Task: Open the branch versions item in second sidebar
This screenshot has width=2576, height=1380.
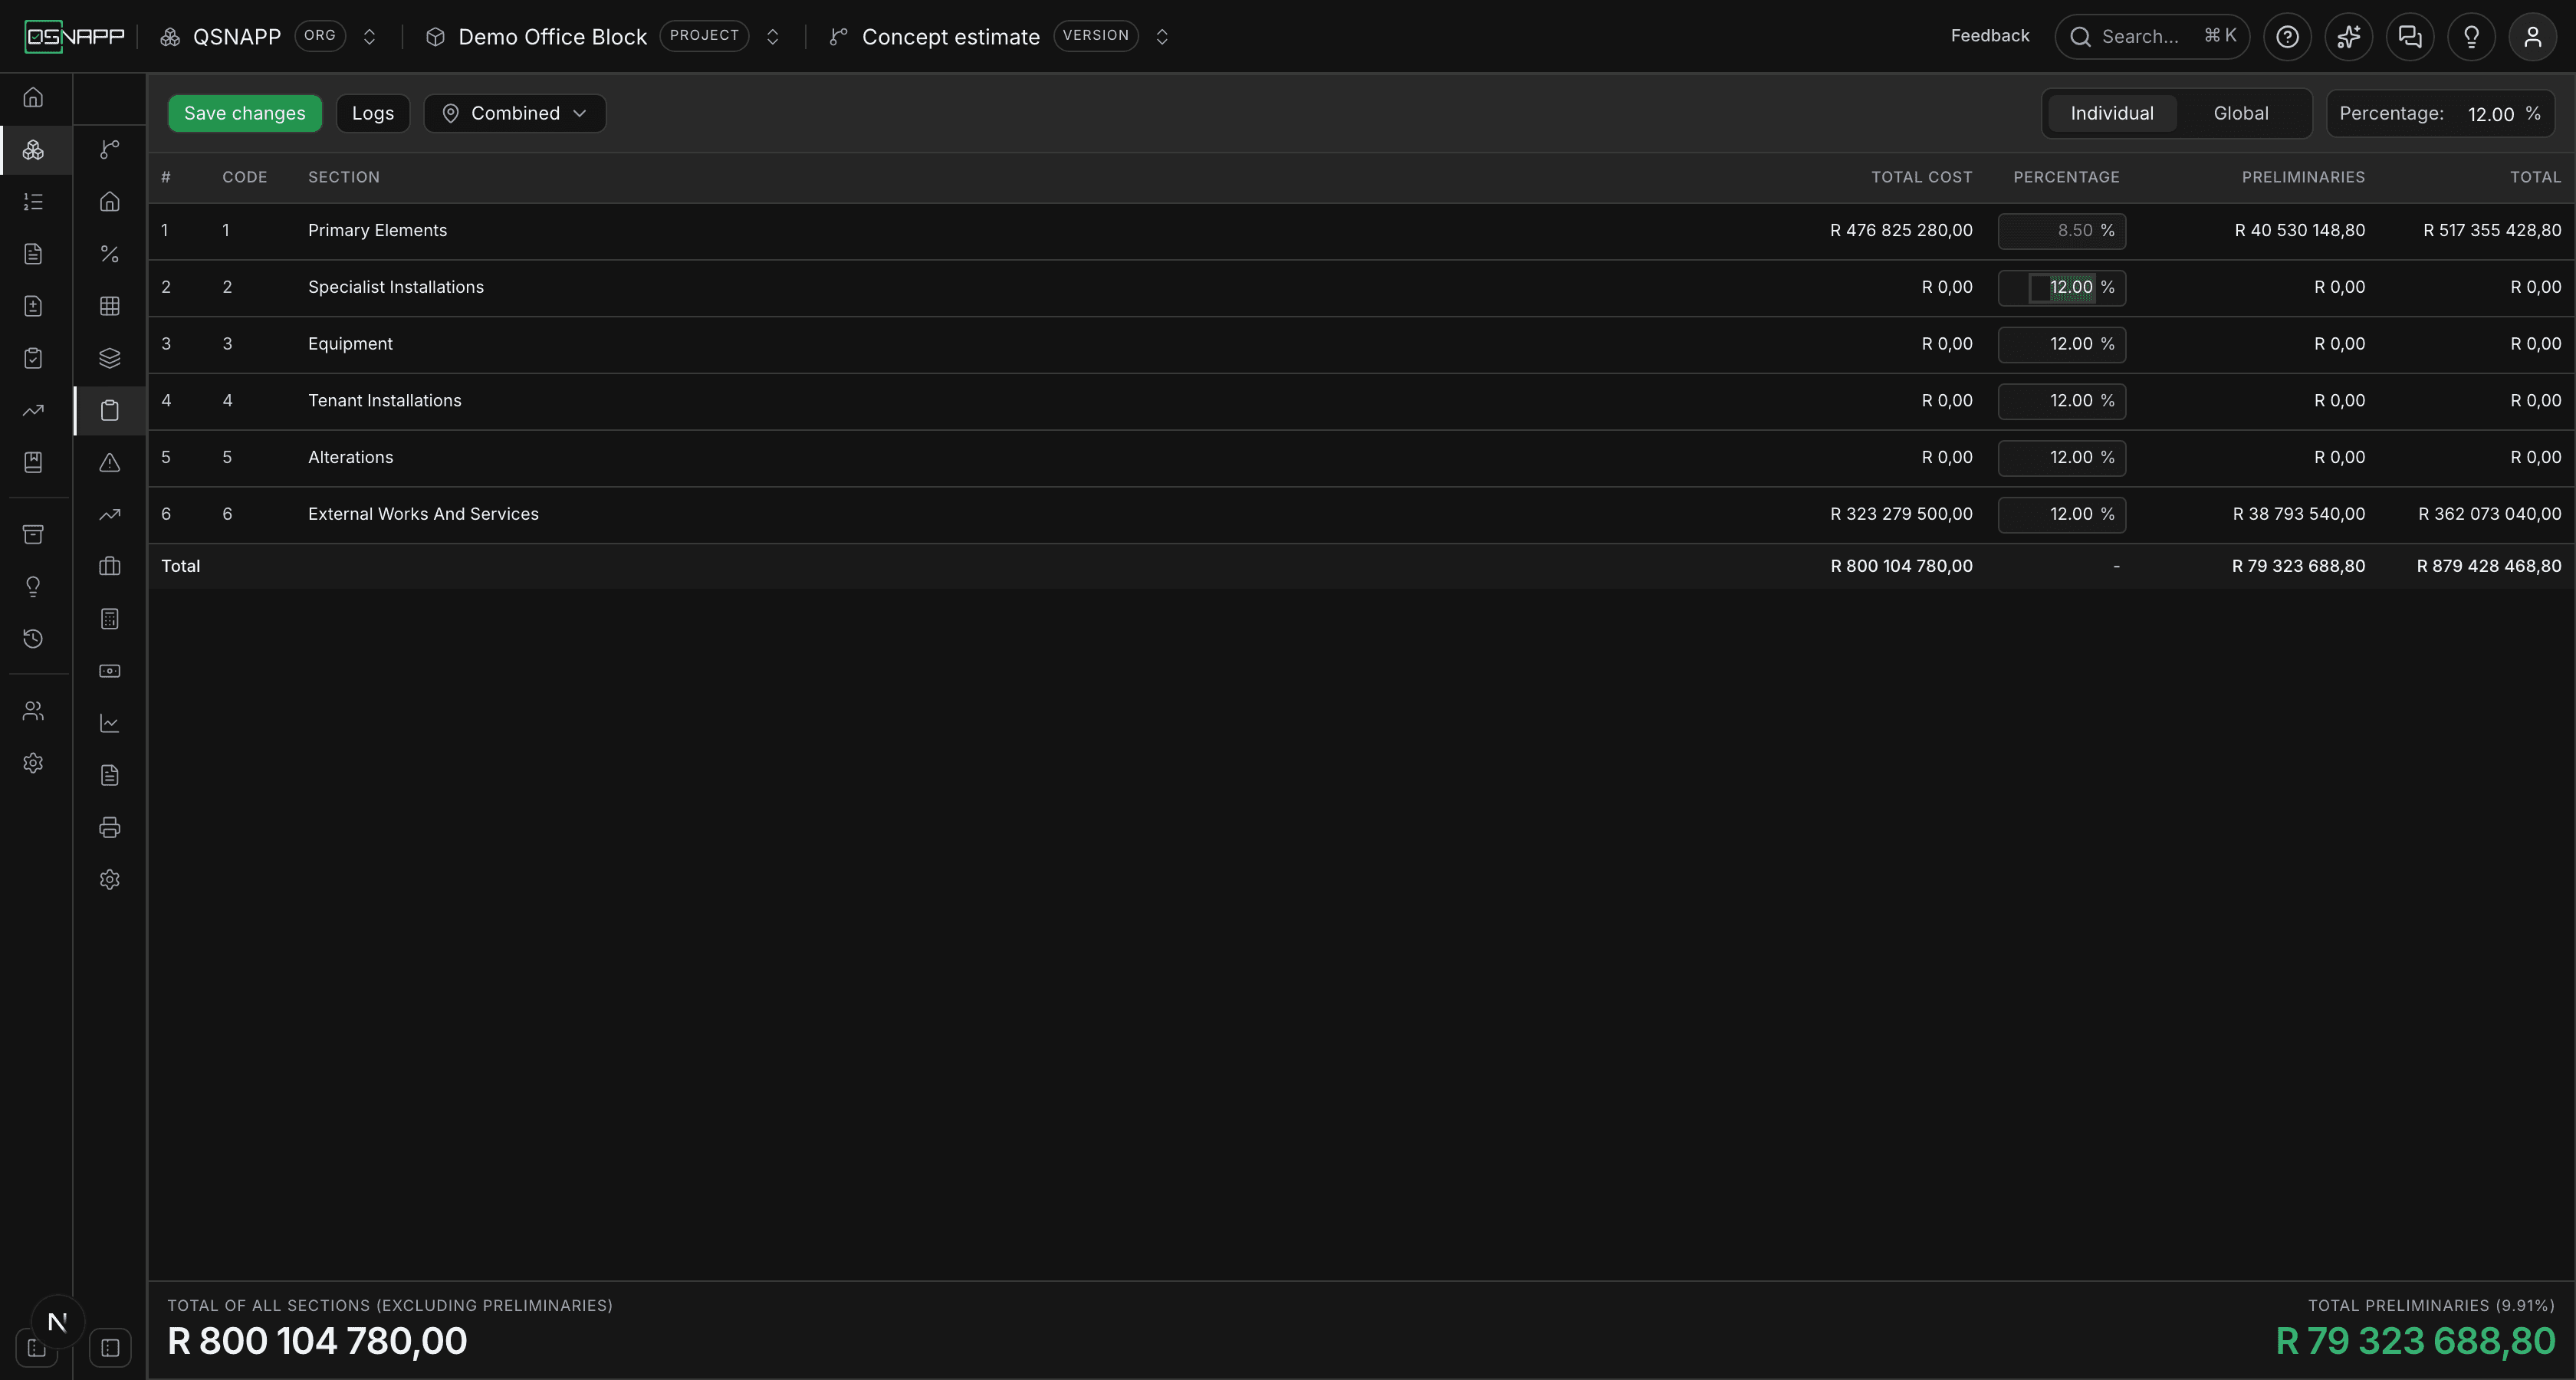Action: [110, 150]
